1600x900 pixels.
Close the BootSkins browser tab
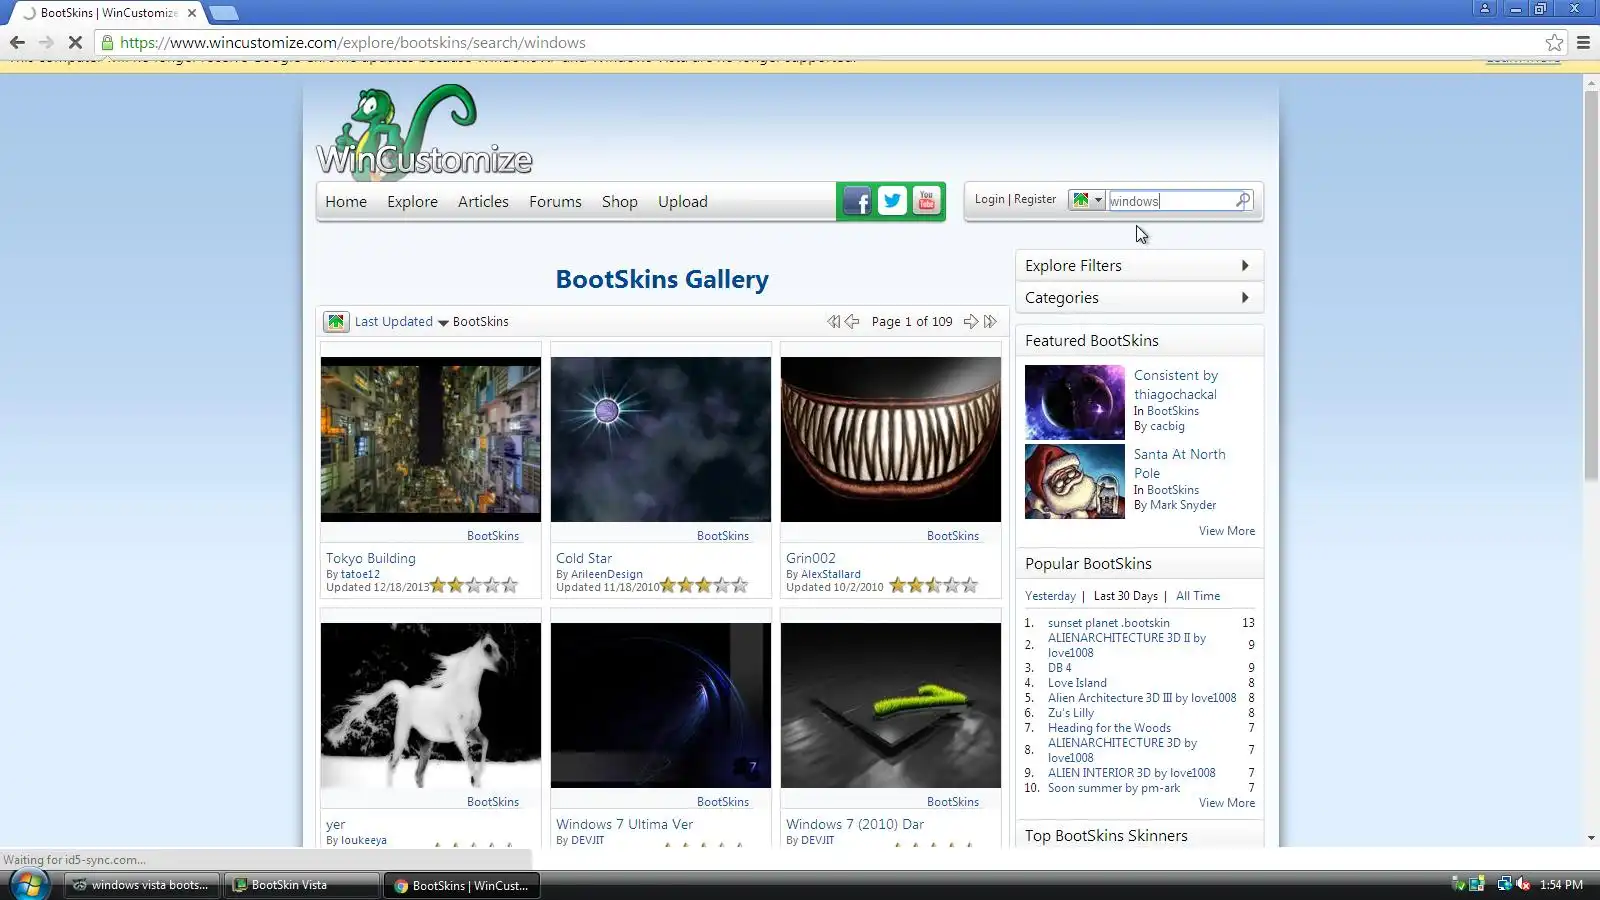coord(192,13)
